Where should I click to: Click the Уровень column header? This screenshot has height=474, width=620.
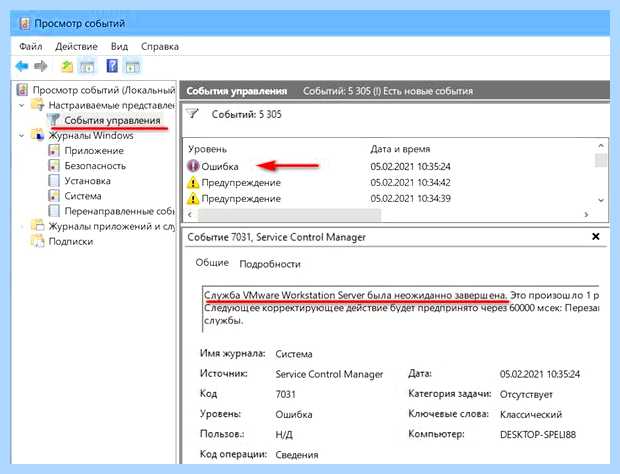point(207,149)
